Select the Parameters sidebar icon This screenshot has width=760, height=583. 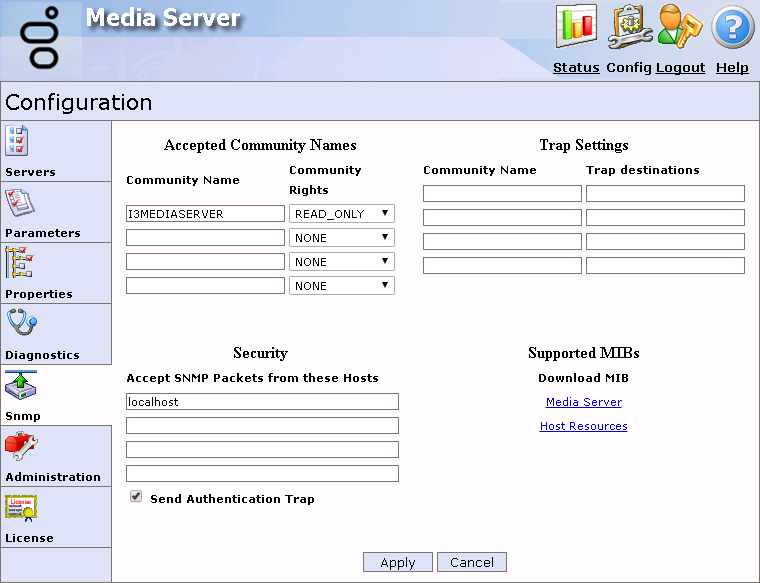20,203
